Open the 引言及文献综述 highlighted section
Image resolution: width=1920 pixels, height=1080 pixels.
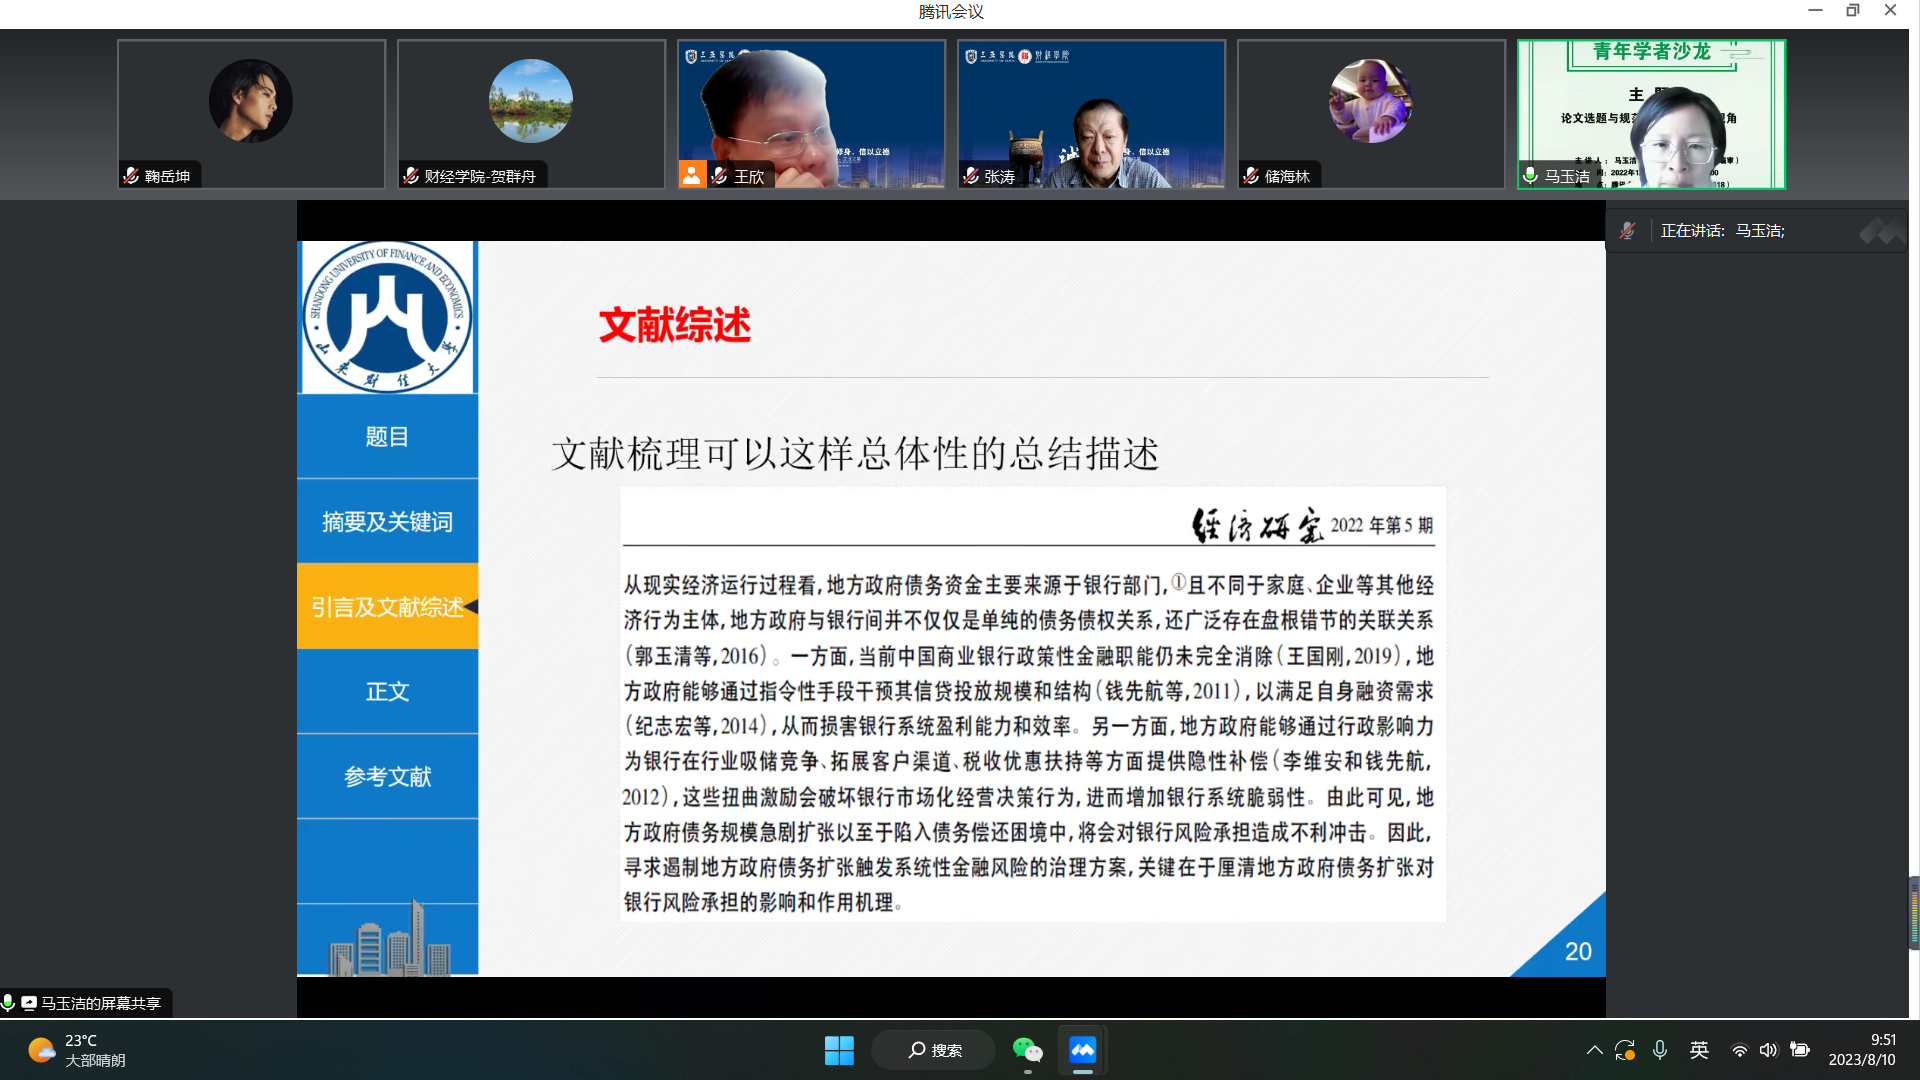[387, 606]
